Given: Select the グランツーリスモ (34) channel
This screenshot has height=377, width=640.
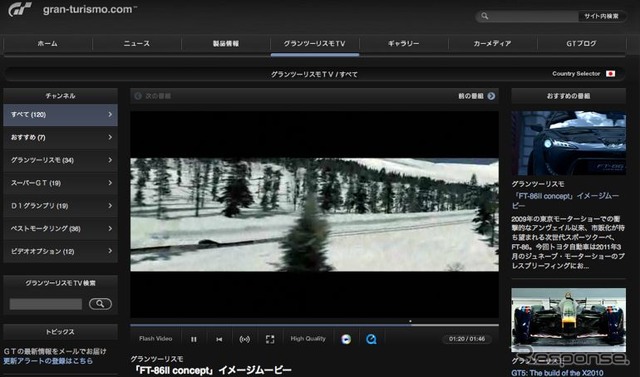Looking at the screenshot, I should pyautogui.click(x=60, y=160).
